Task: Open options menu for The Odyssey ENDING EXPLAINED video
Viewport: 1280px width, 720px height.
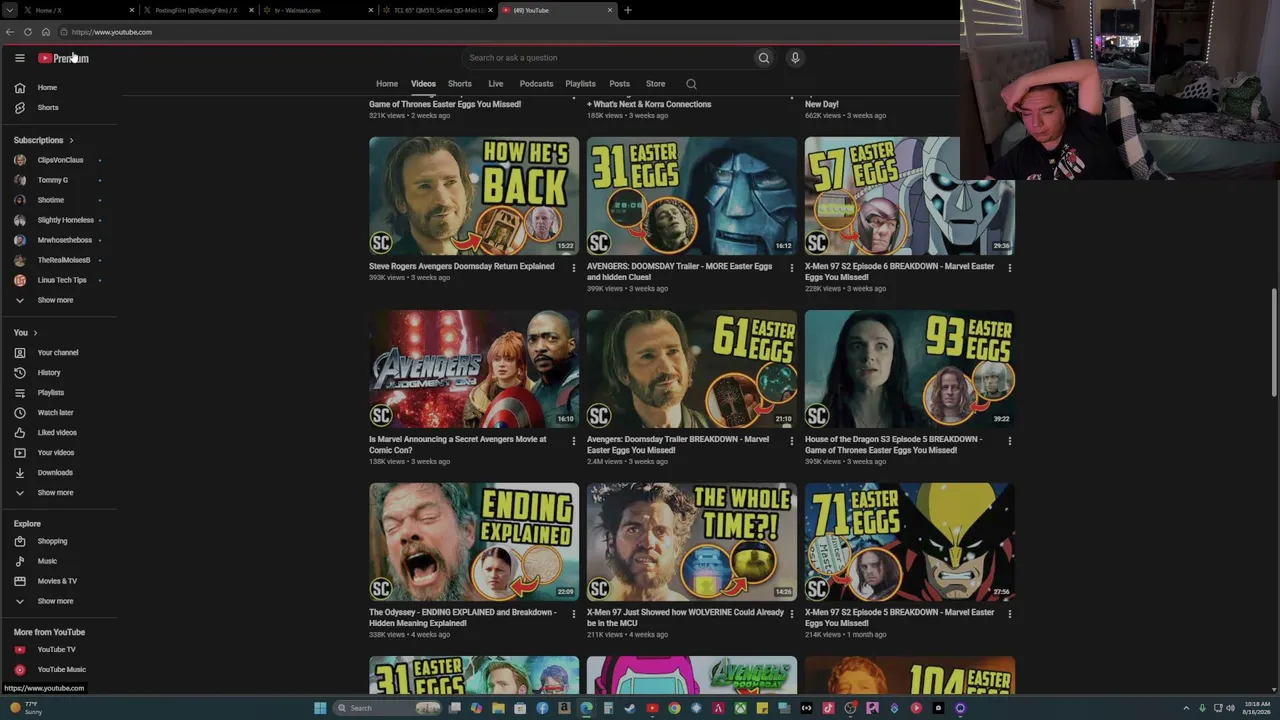Action: click(574, 614)
